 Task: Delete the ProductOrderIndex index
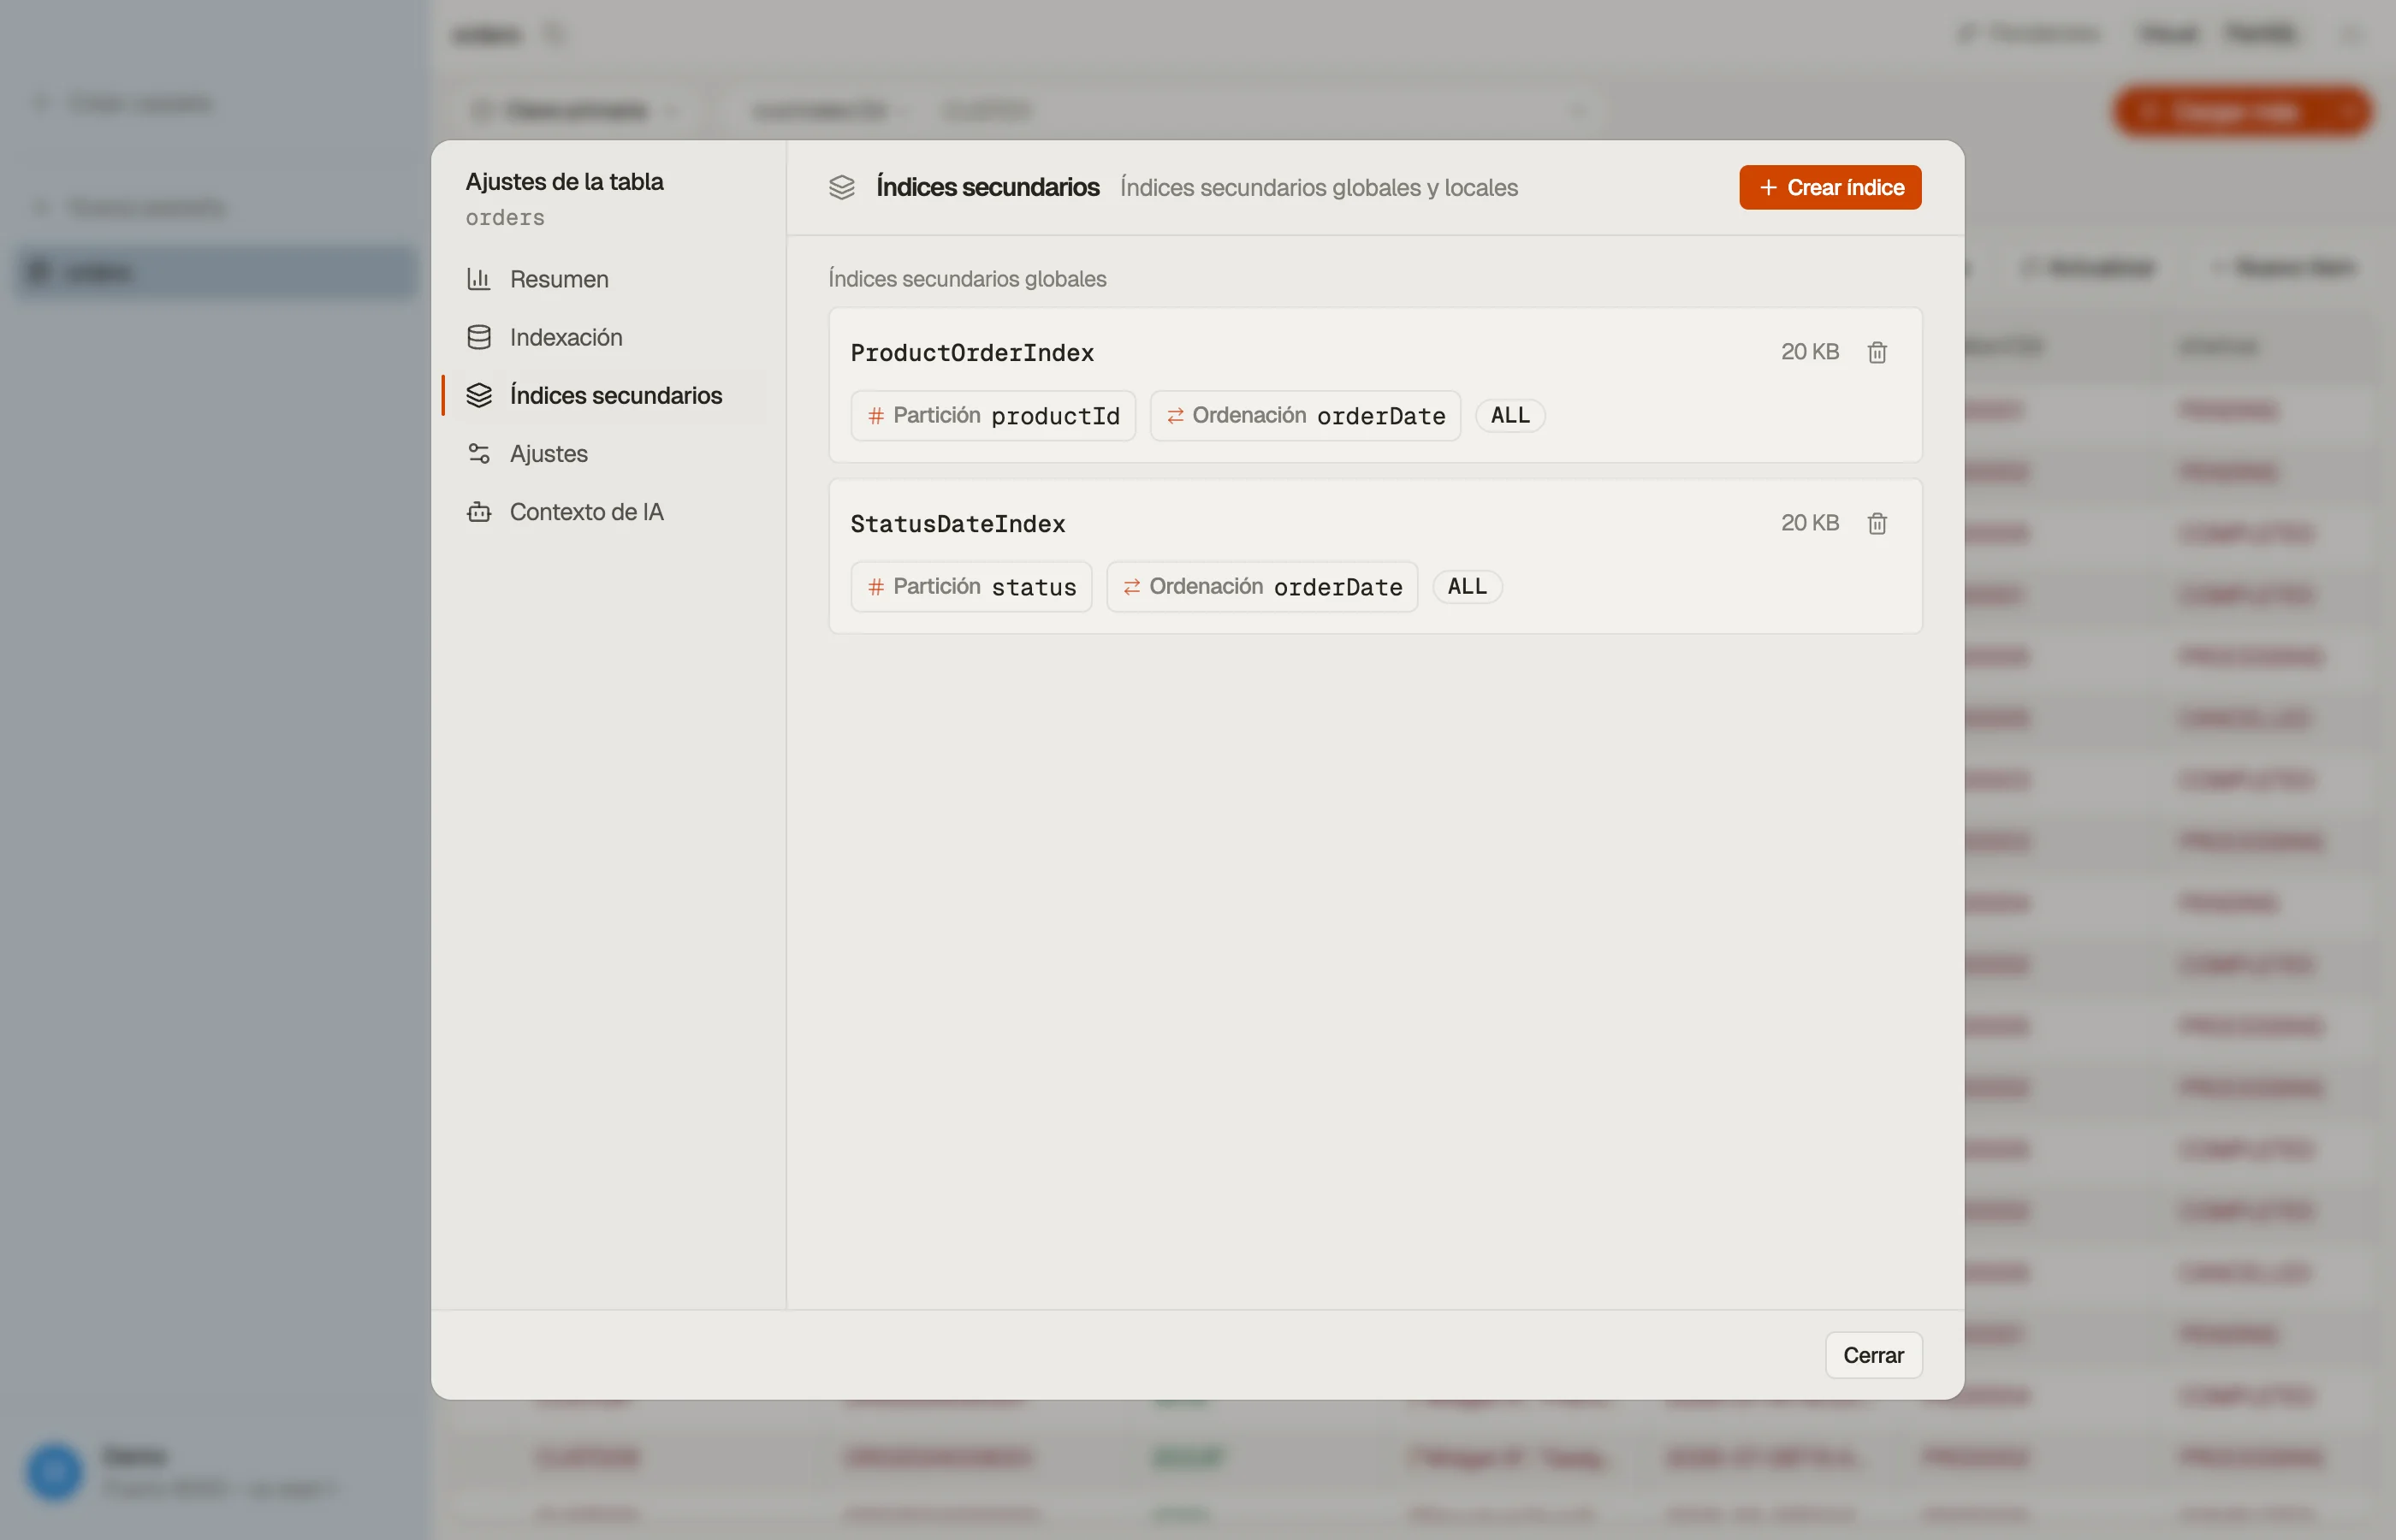point(1877,352)
